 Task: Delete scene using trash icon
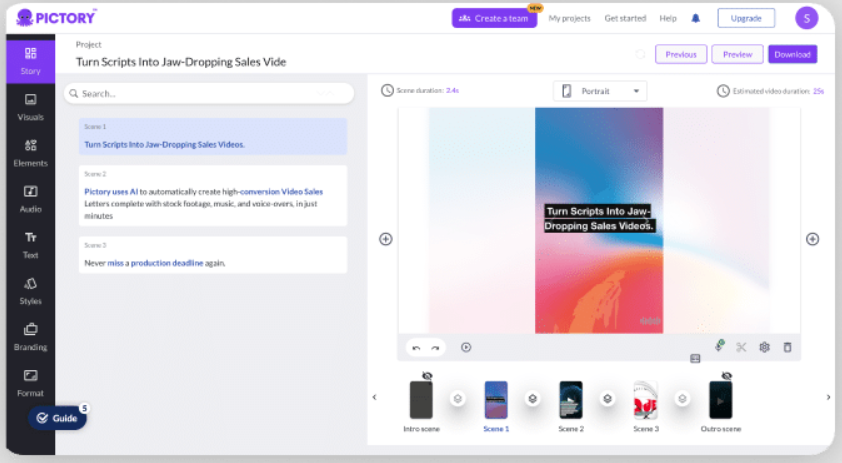[787, 347]
